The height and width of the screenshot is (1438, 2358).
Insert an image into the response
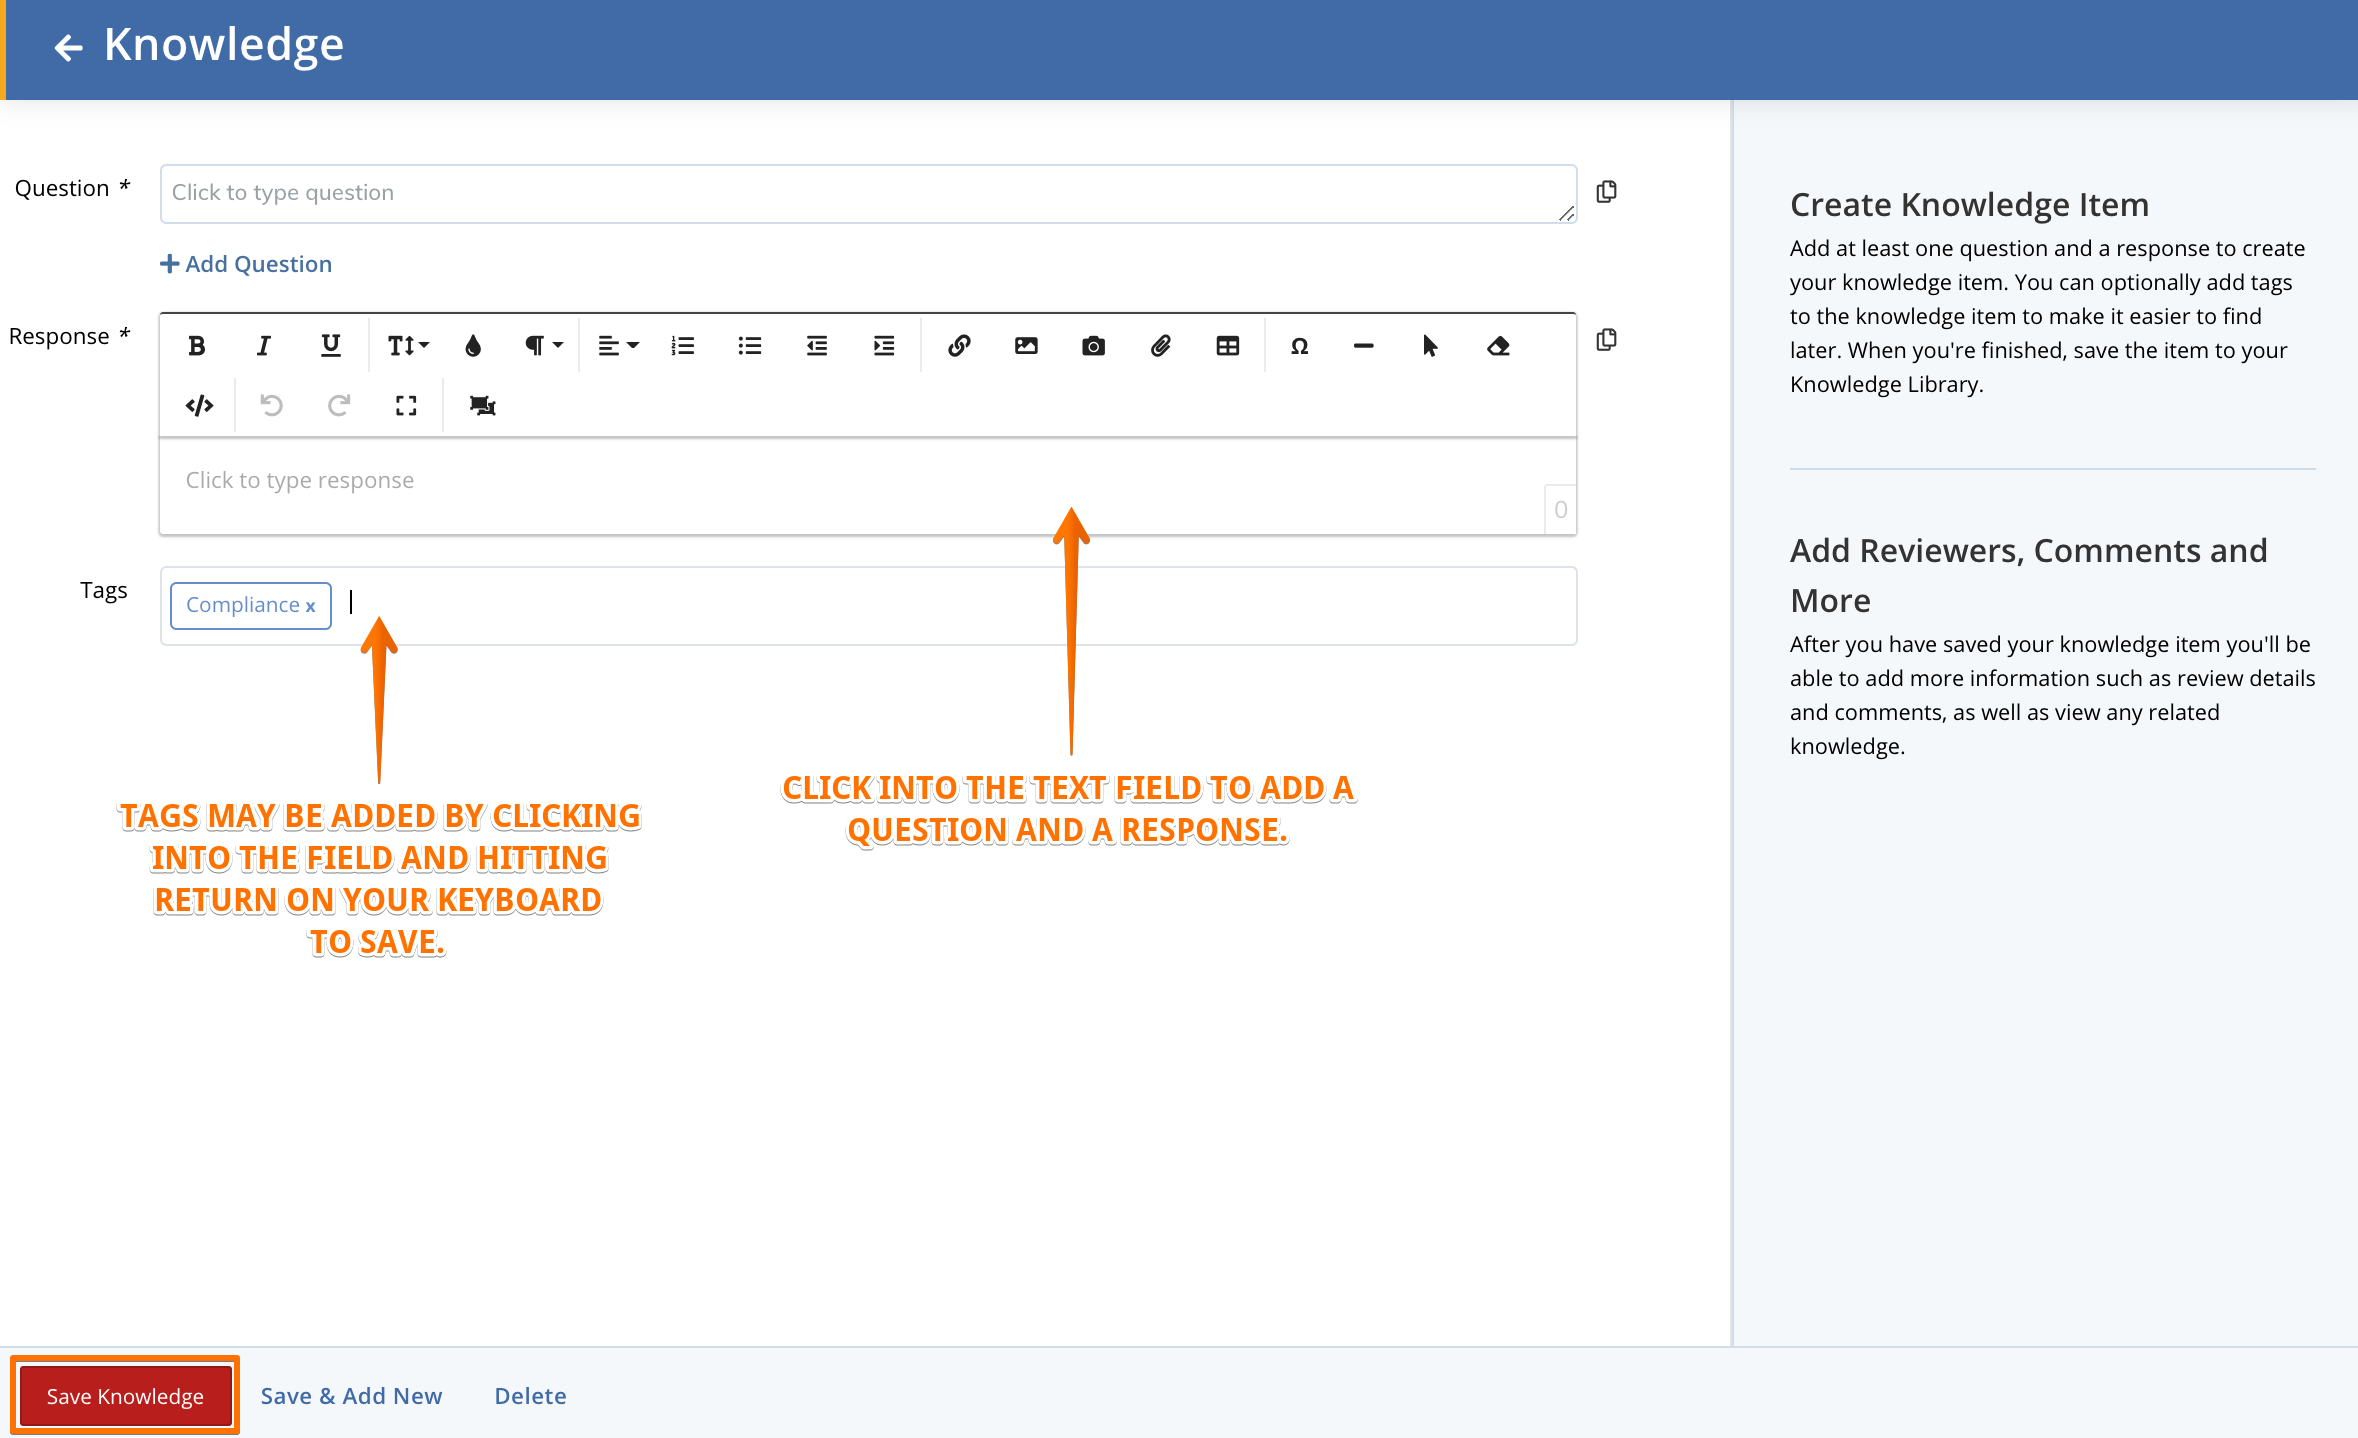coord(1026,346)
